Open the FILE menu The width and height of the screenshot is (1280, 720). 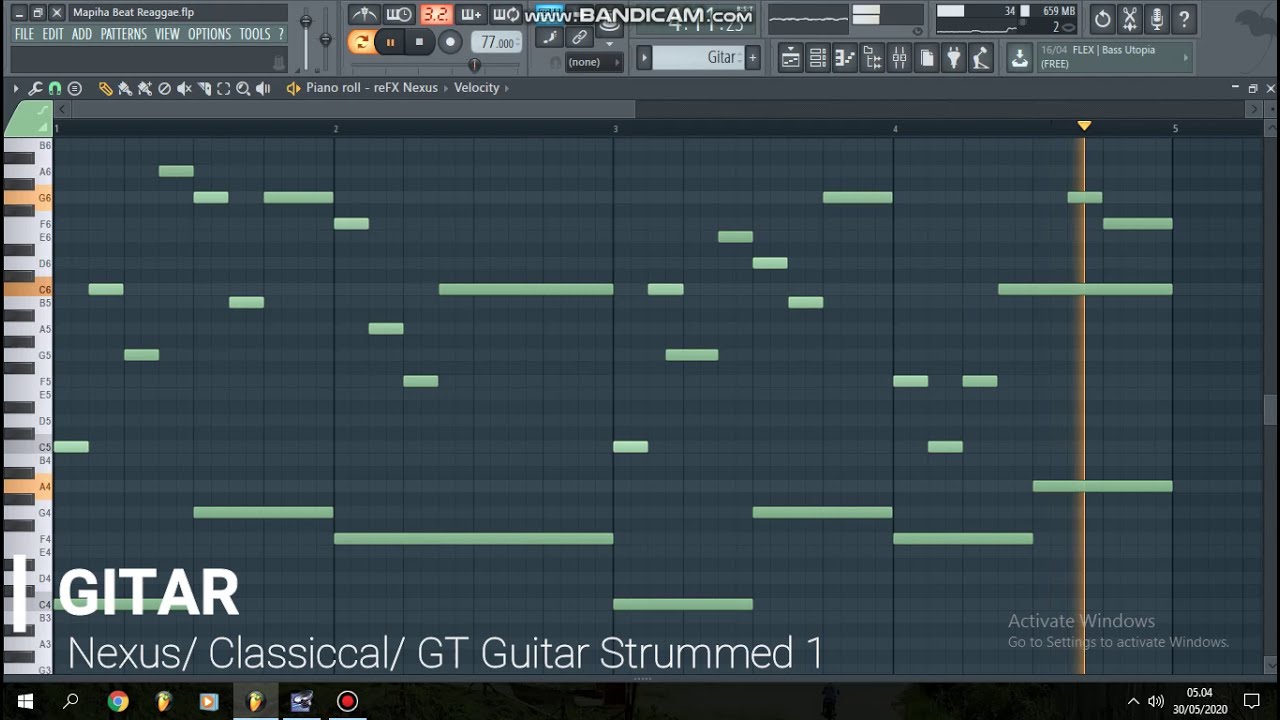point(24,34)
